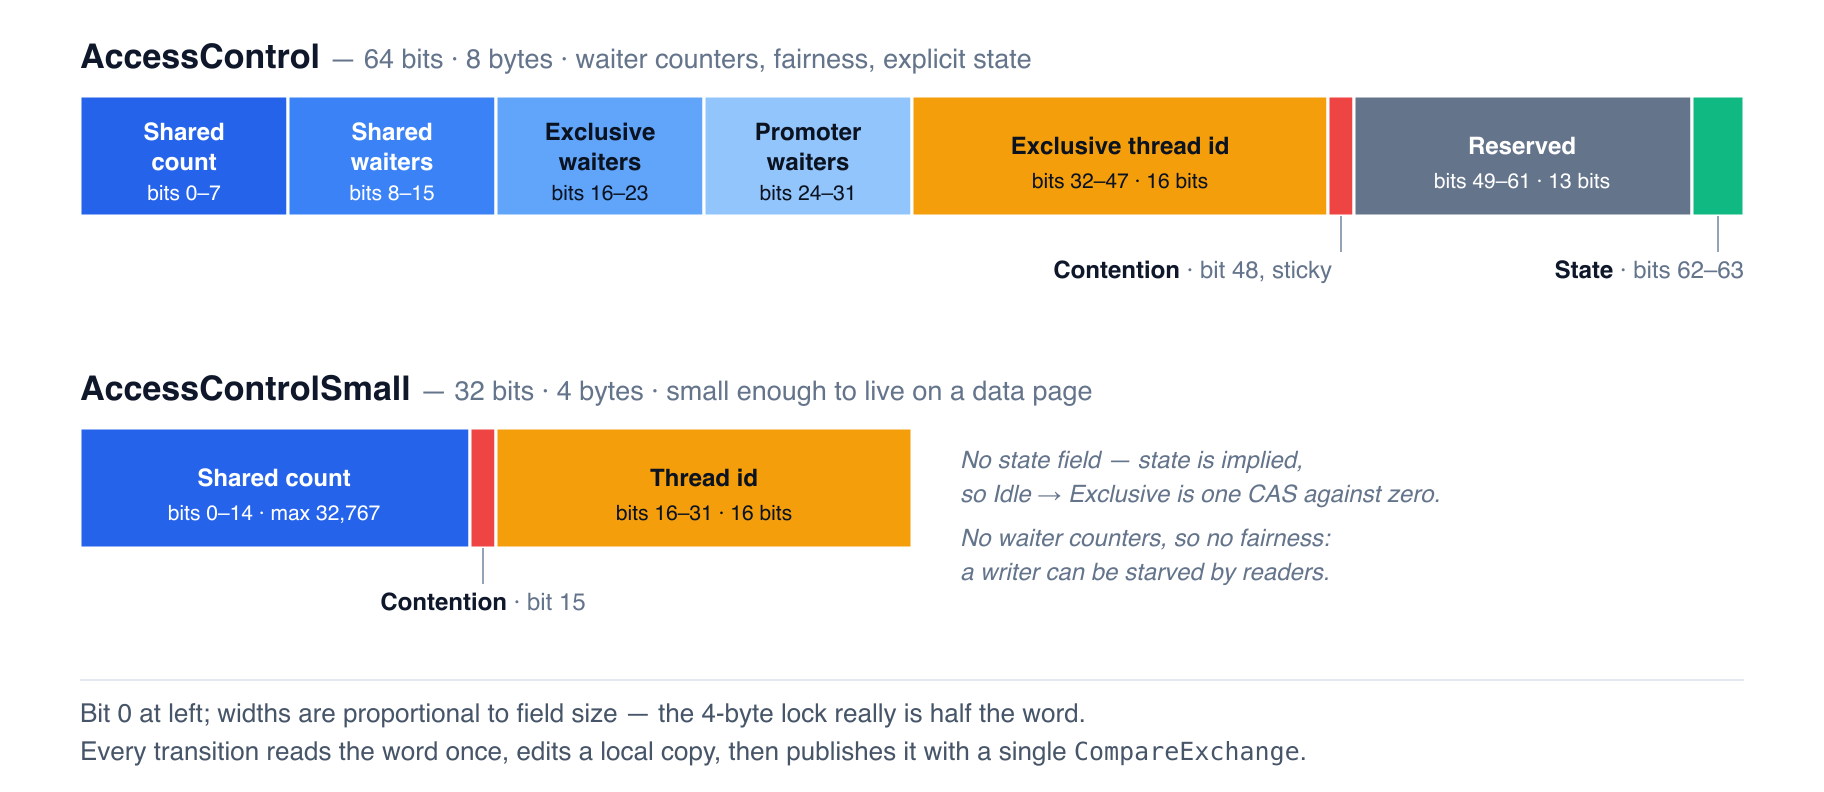Select the Shared waiters bits 8–15 block
The width and height of the screenshot is (1824, 792).
[392, 156]
